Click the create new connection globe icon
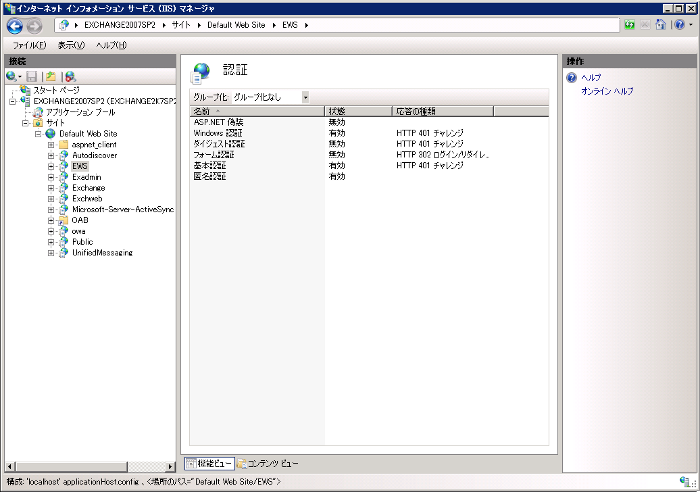Screen dimensions: 700x492 pyautogui.click(x=12, y=77)
